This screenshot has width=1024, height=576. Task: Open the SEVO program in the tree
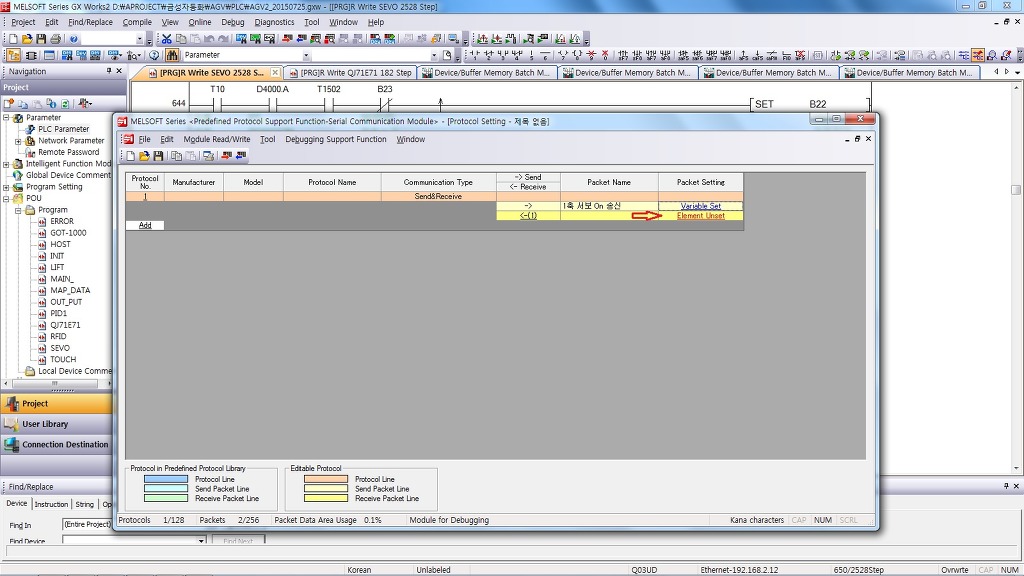click(x=60, y=348)
